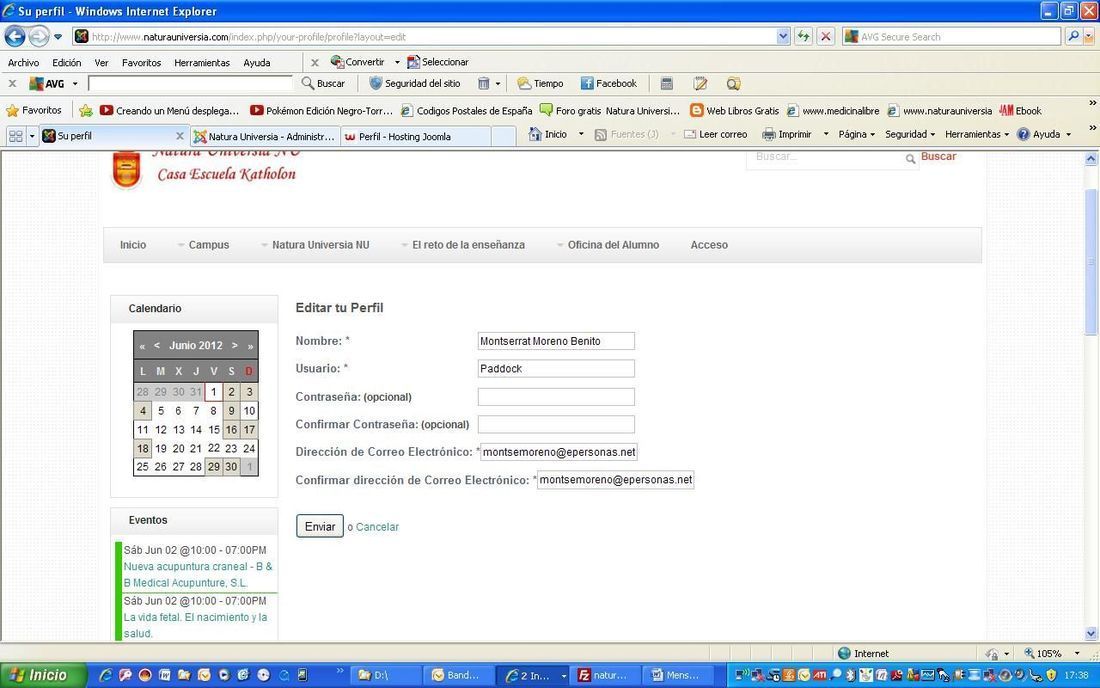Viewport: 1100px width, 688px height.
Task: Click the Contraseña password field
Action: pos(556,396)
